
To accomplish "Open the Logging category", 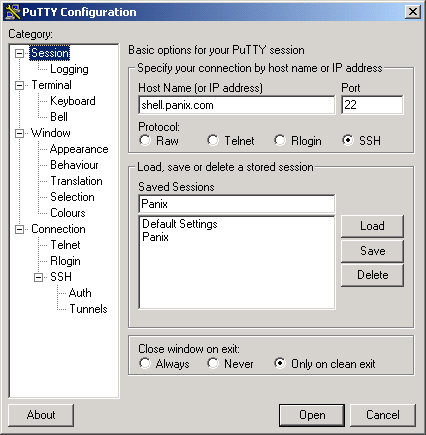I will point(69,69).
